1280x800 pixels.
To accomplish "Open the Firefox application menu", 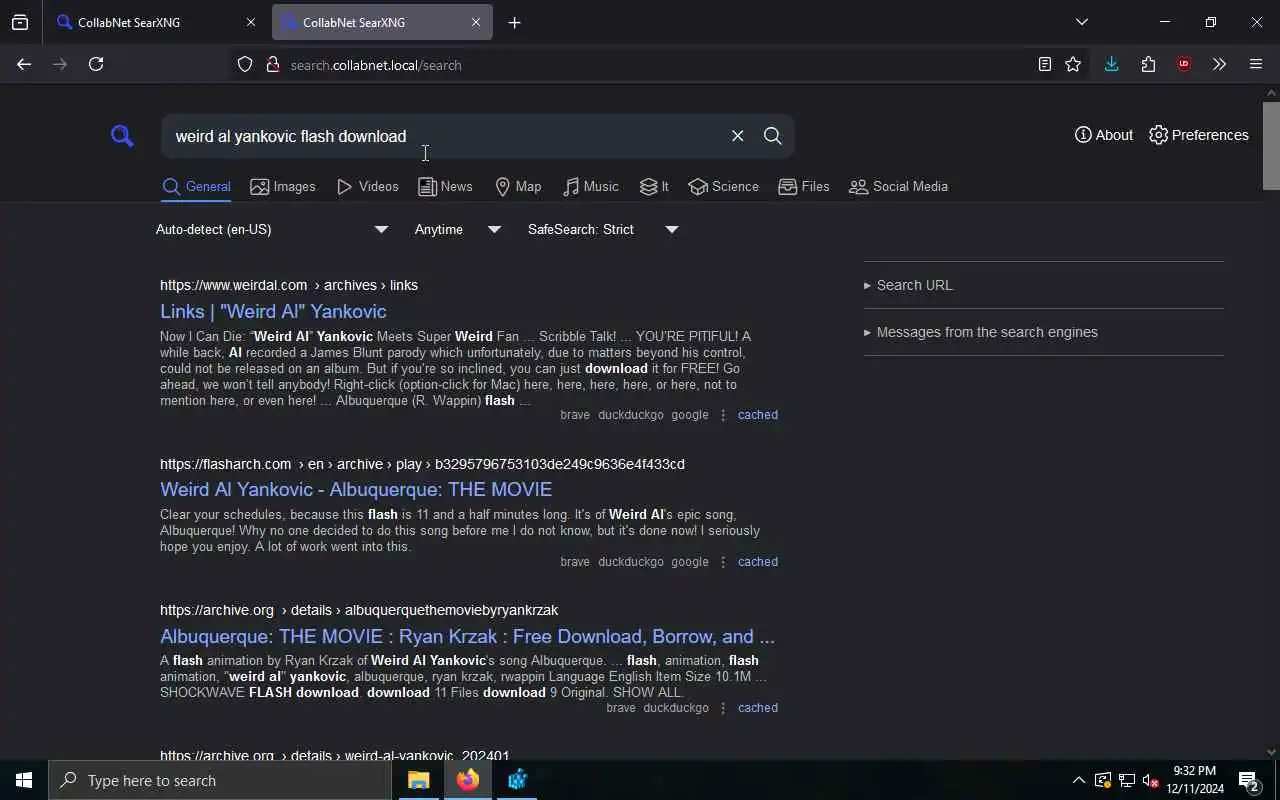I will point(1256,64).
